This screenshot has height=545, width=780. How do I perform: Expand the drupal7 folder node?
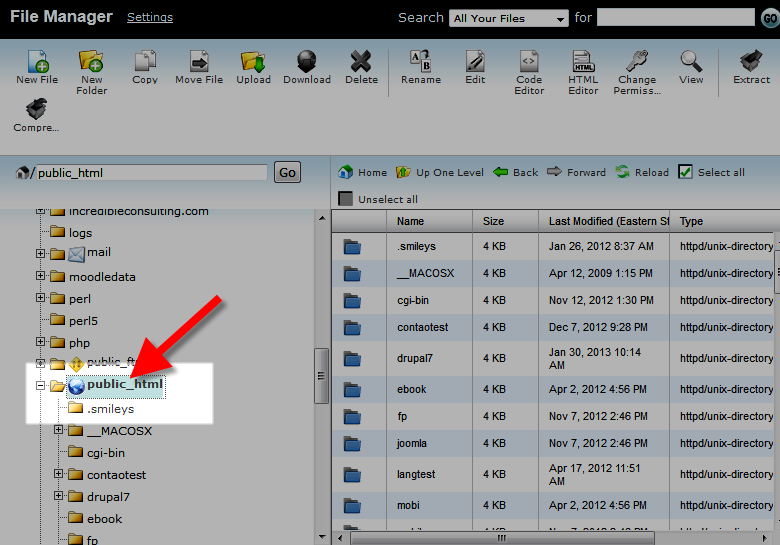[x=59, y=496]
